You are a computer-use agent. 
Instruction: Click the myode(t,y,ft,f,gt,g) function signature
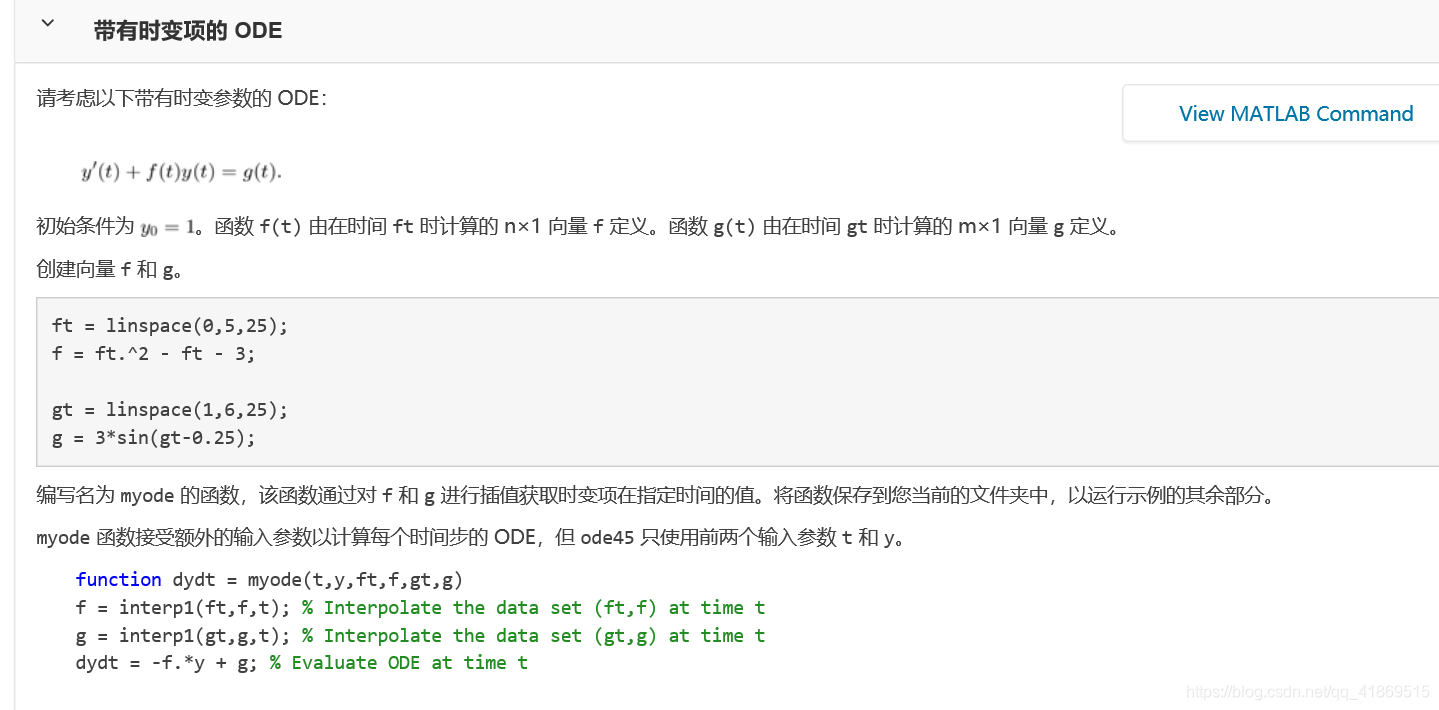tap(355, 580)
